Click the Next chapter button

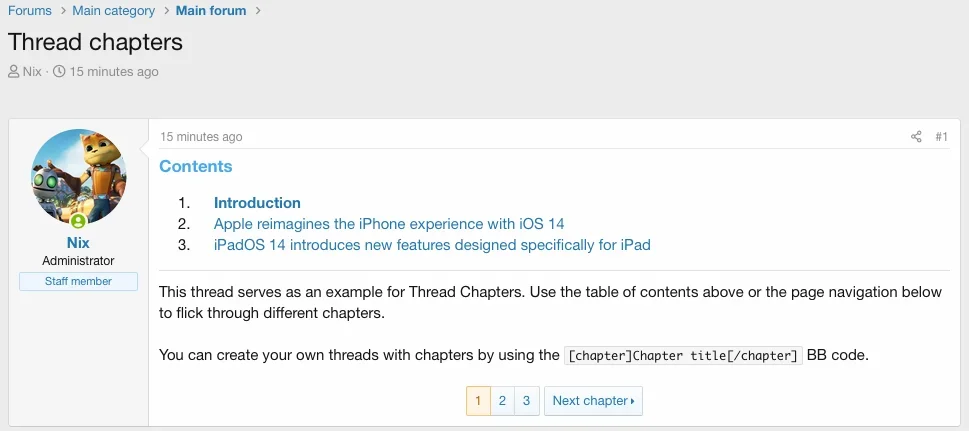click(592, 401)
